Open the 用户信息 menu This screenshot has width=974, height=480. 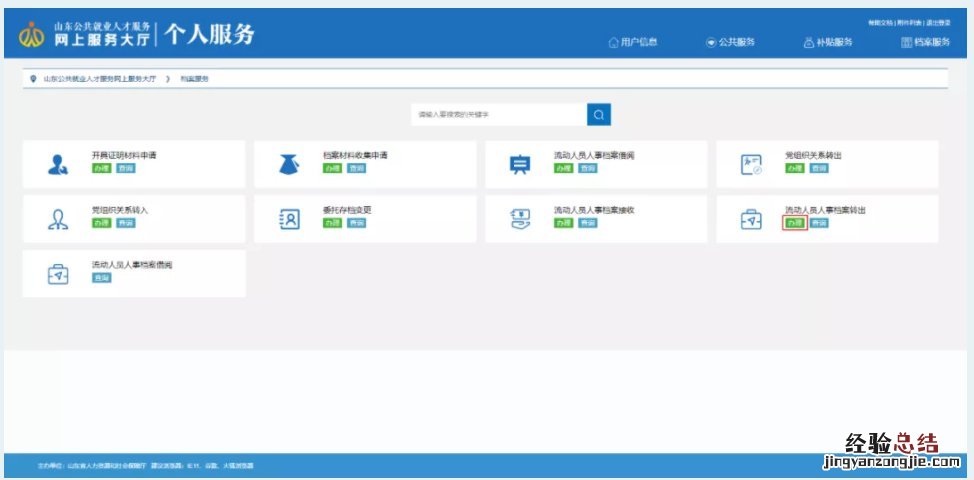(x=632, y=42)
